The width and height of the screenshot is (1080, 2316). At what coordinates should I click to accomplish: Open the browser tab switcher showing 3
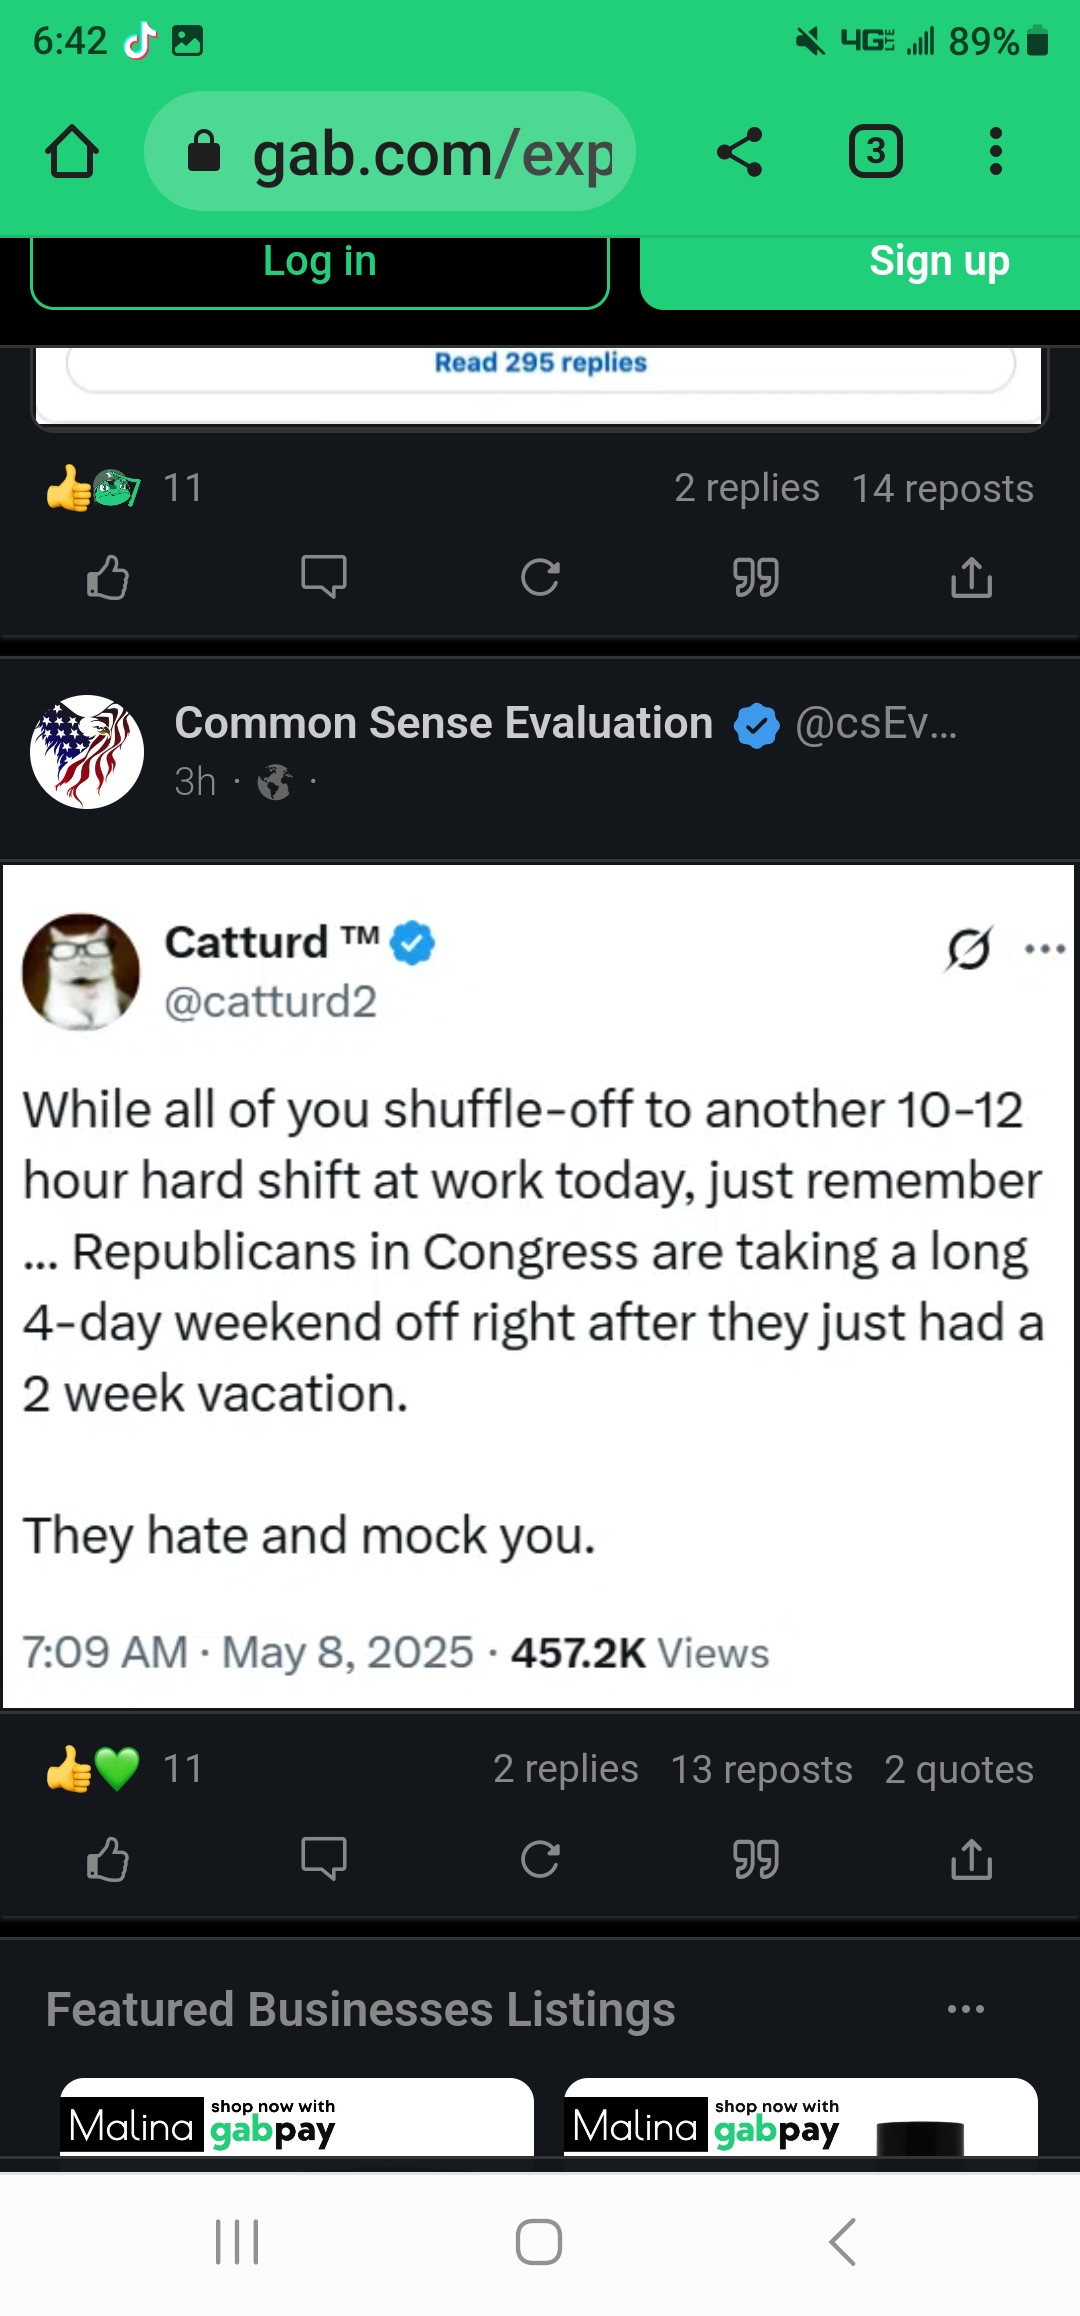[x=876, y=152]
